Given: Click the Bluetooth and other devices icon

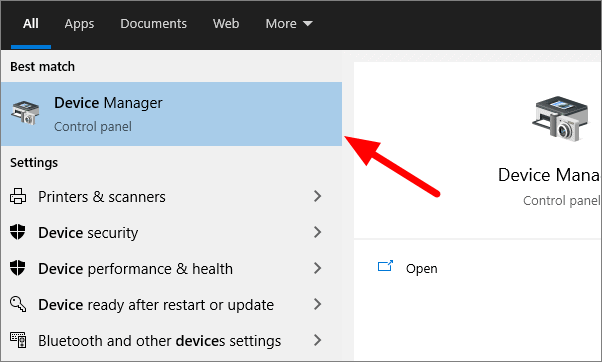Looking at the screenshot, I should 18,340.
